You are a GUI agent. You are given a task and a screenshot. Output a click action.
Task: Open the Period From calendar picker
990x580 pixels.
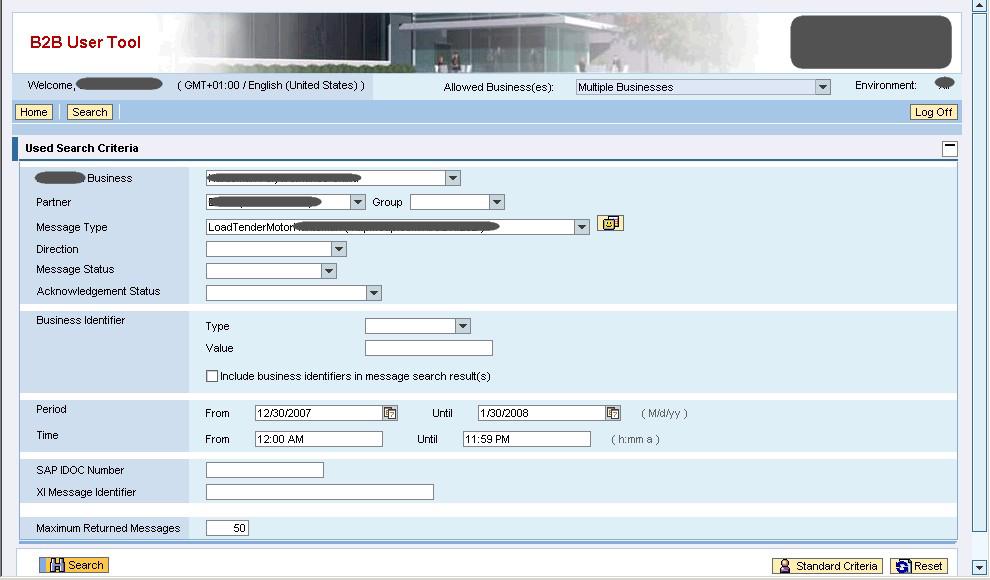pyautogui.click(x=390, y=413)
